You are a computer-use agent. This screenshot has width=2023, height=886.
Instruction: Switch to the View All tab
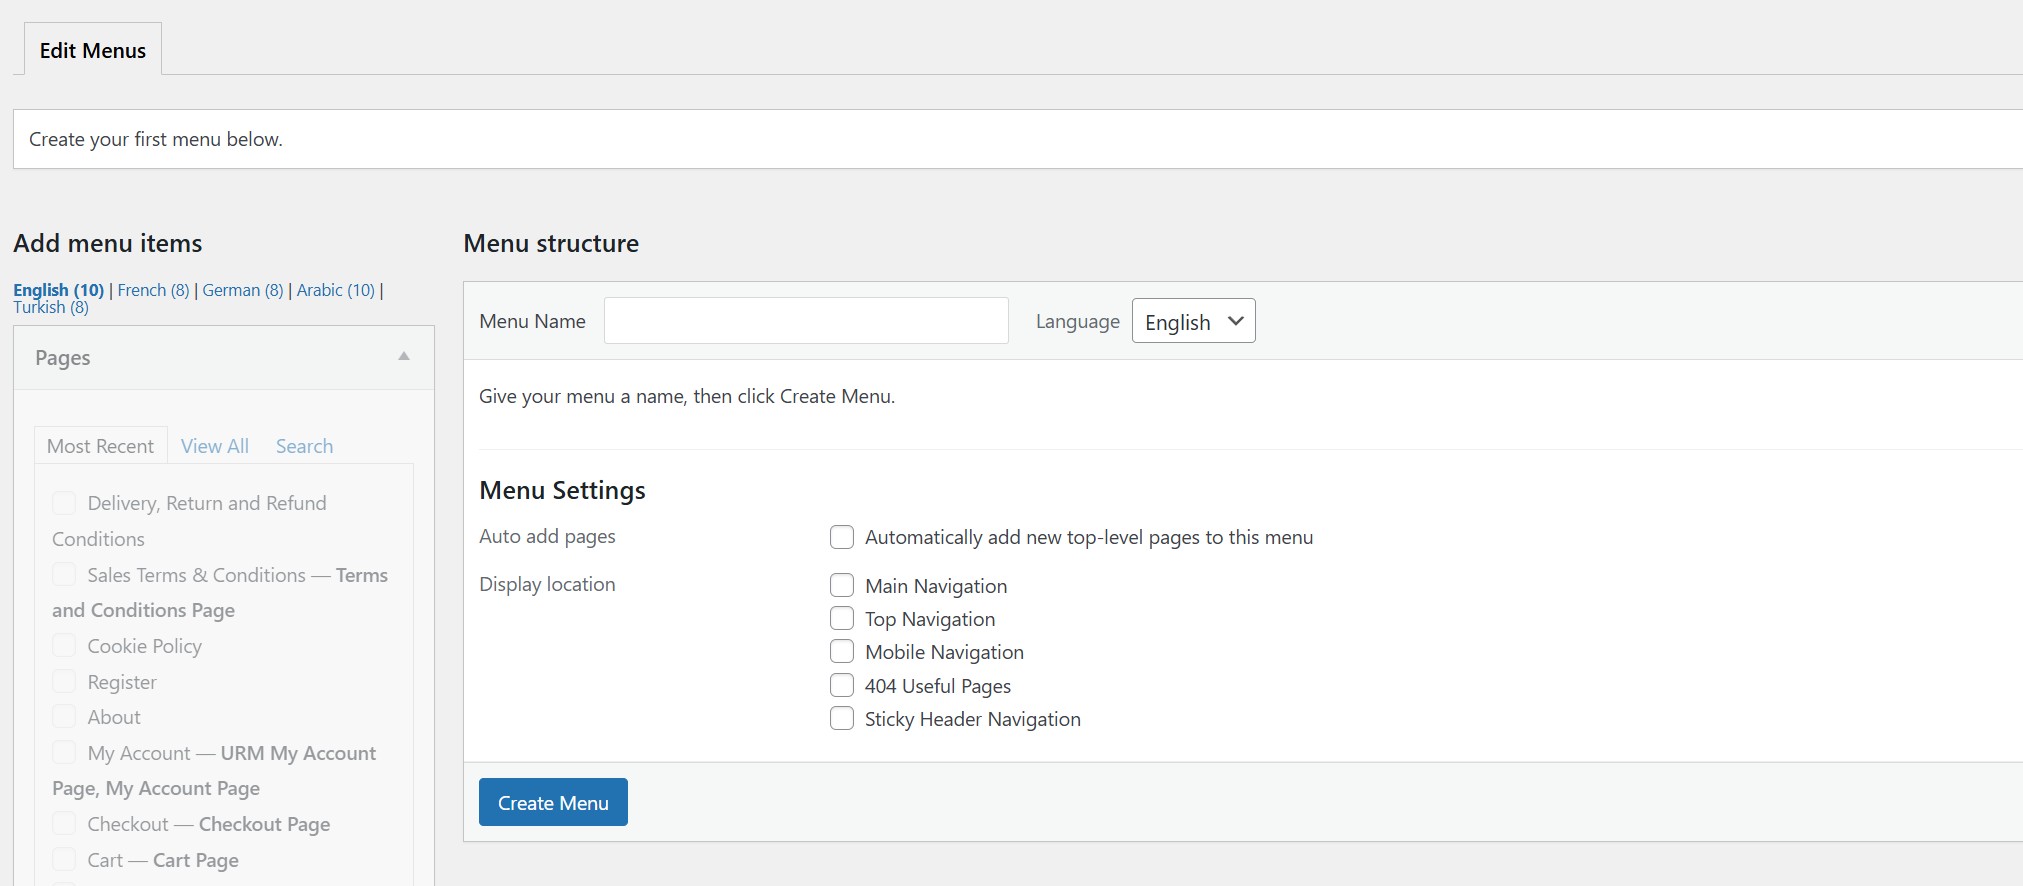pos(215,446)
